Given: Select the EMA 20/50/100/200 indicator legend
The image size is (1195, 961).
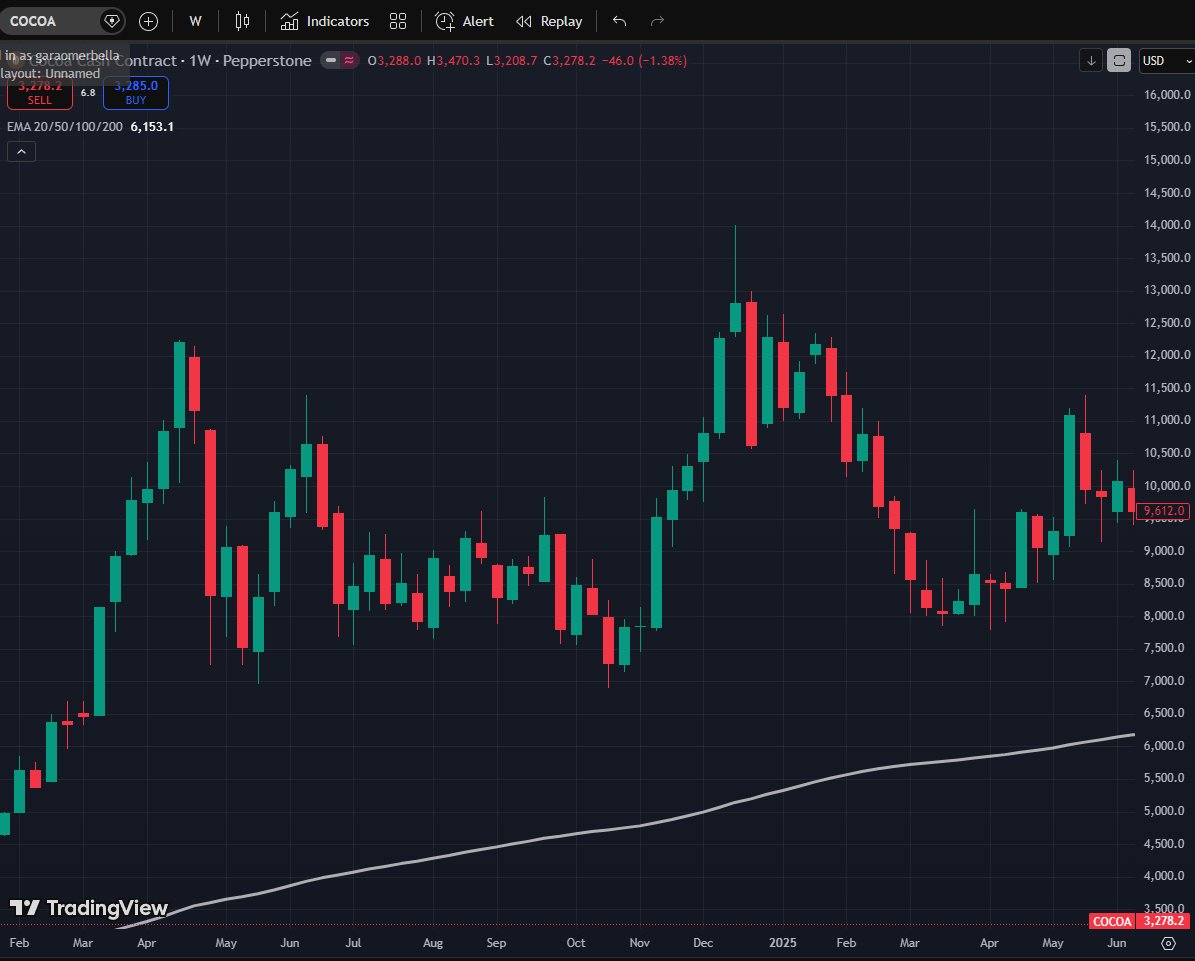Looking at the screenshot, I should [65, 127].
